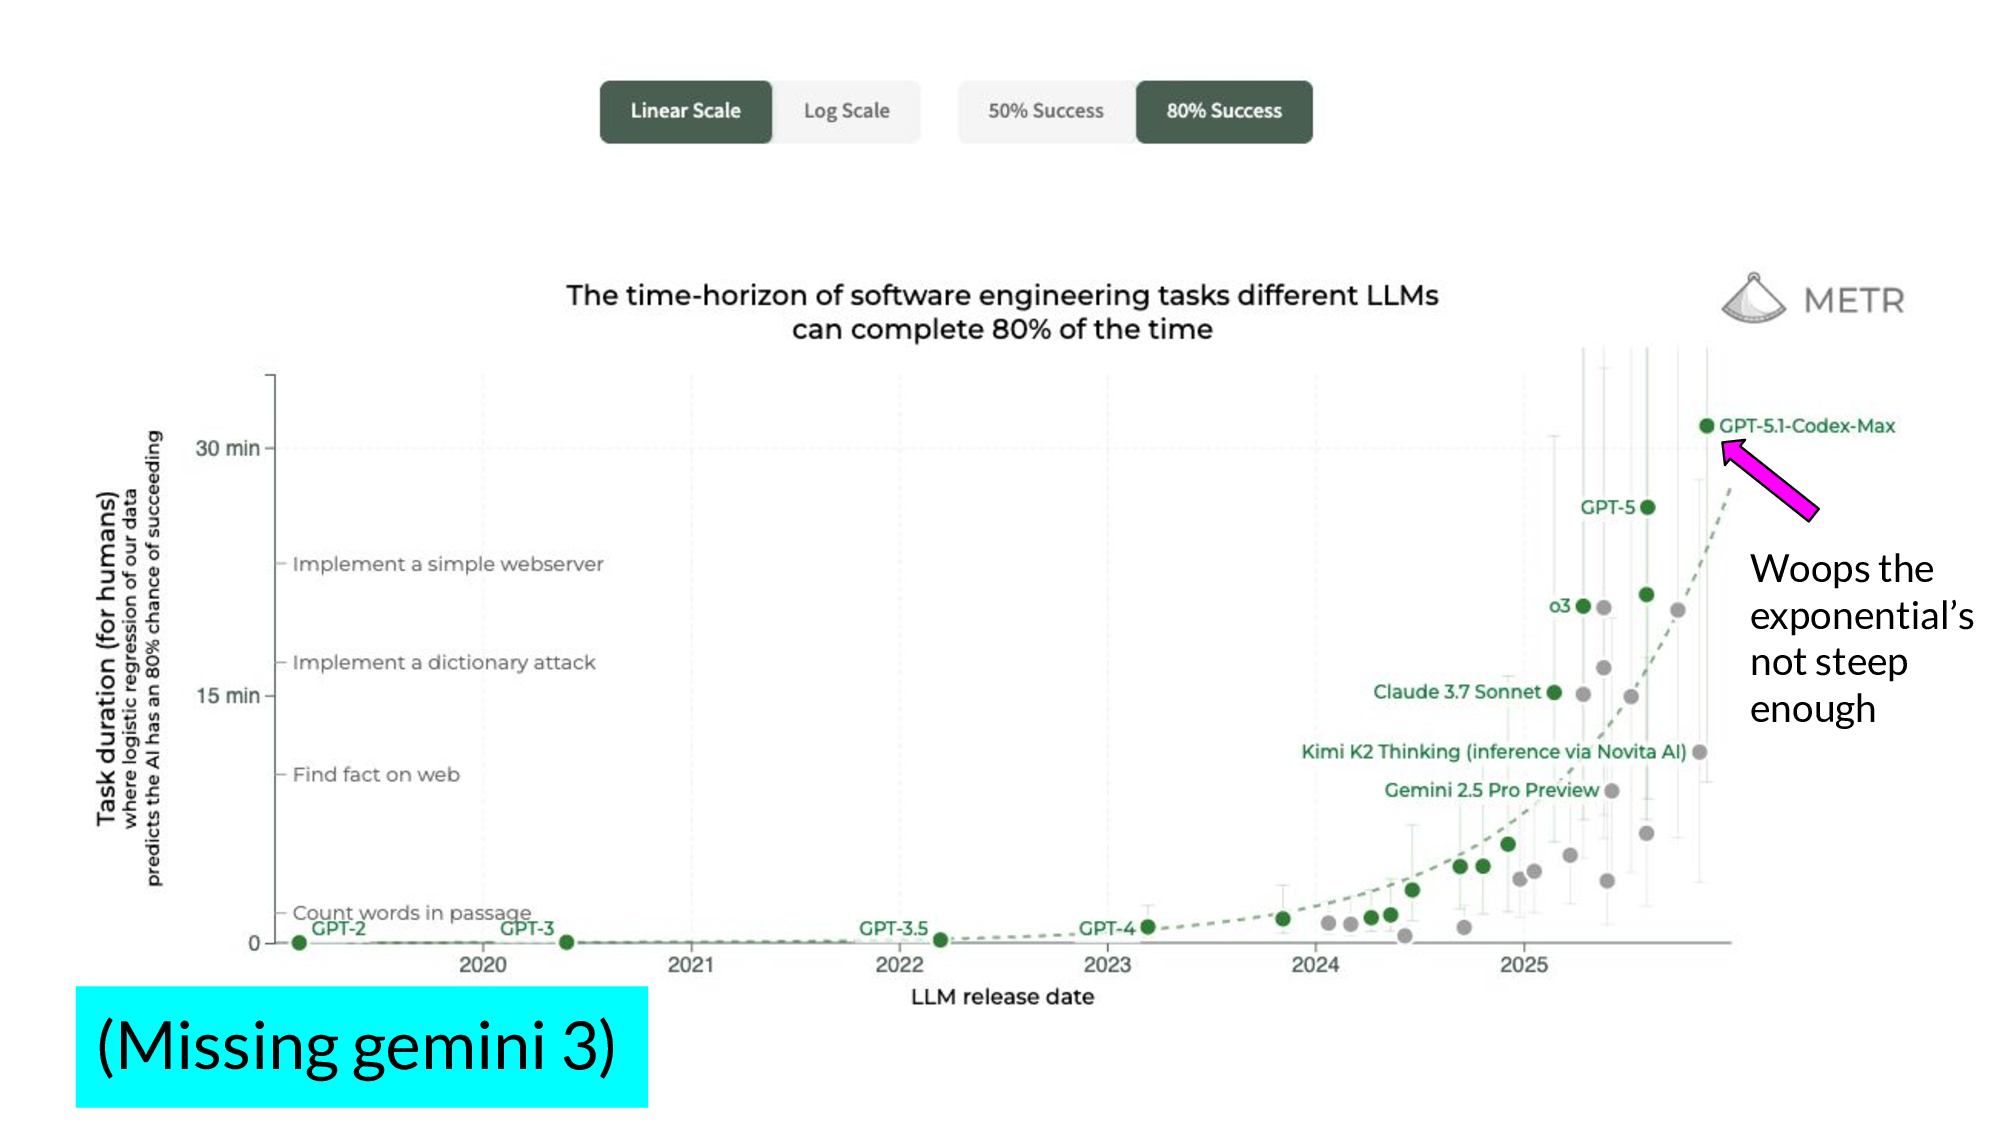Select the o3 data point dot
Image resolution: width=2000 pixels, height=1125 pixels.
coord(1583,606)
